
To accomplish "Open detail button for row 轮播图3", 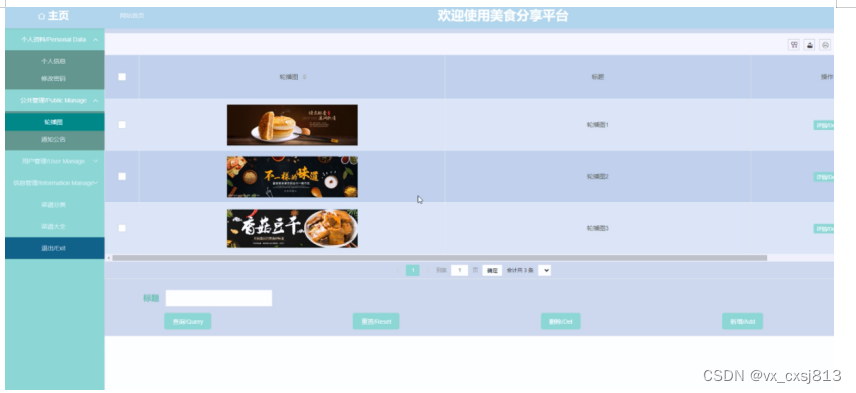I will coord(824,229).
